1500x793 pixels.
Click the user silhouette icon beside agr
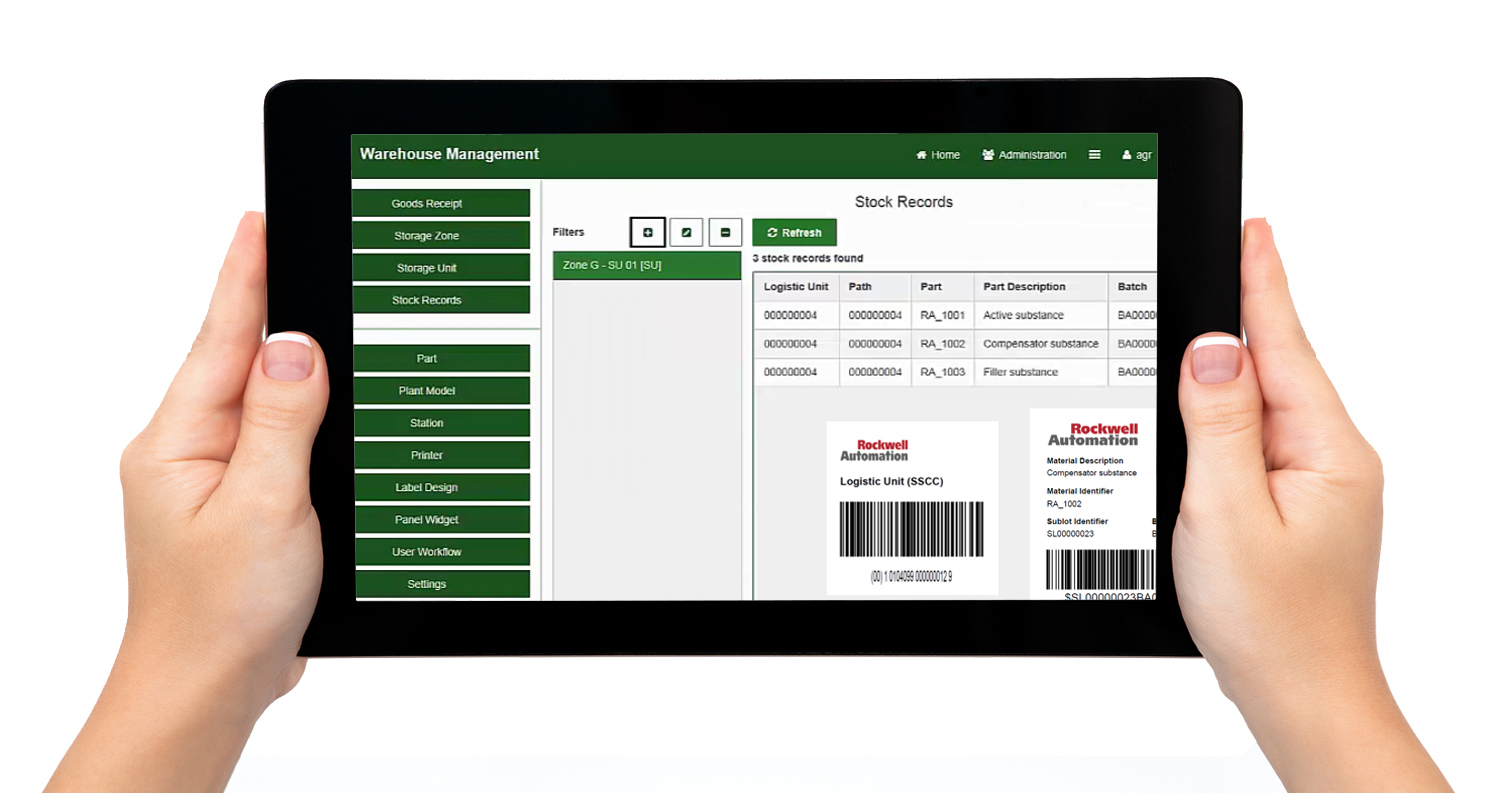pos(1125,155)
